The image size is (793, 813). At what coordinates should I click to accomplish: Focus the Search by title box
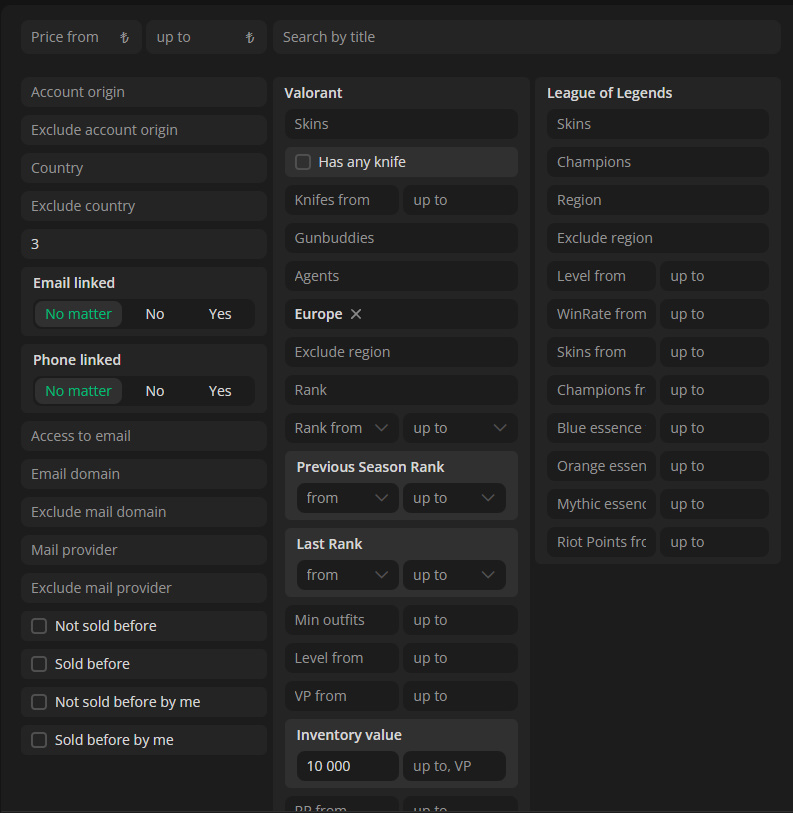tap(527, 37)
